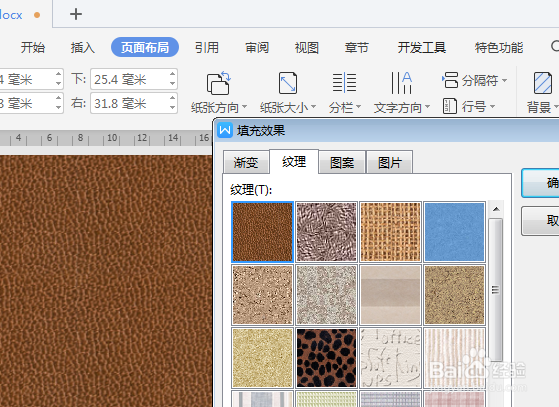Click the texture list scroll up arrow
This screenshot has height=407, width=559.
[x=496, y=209]
